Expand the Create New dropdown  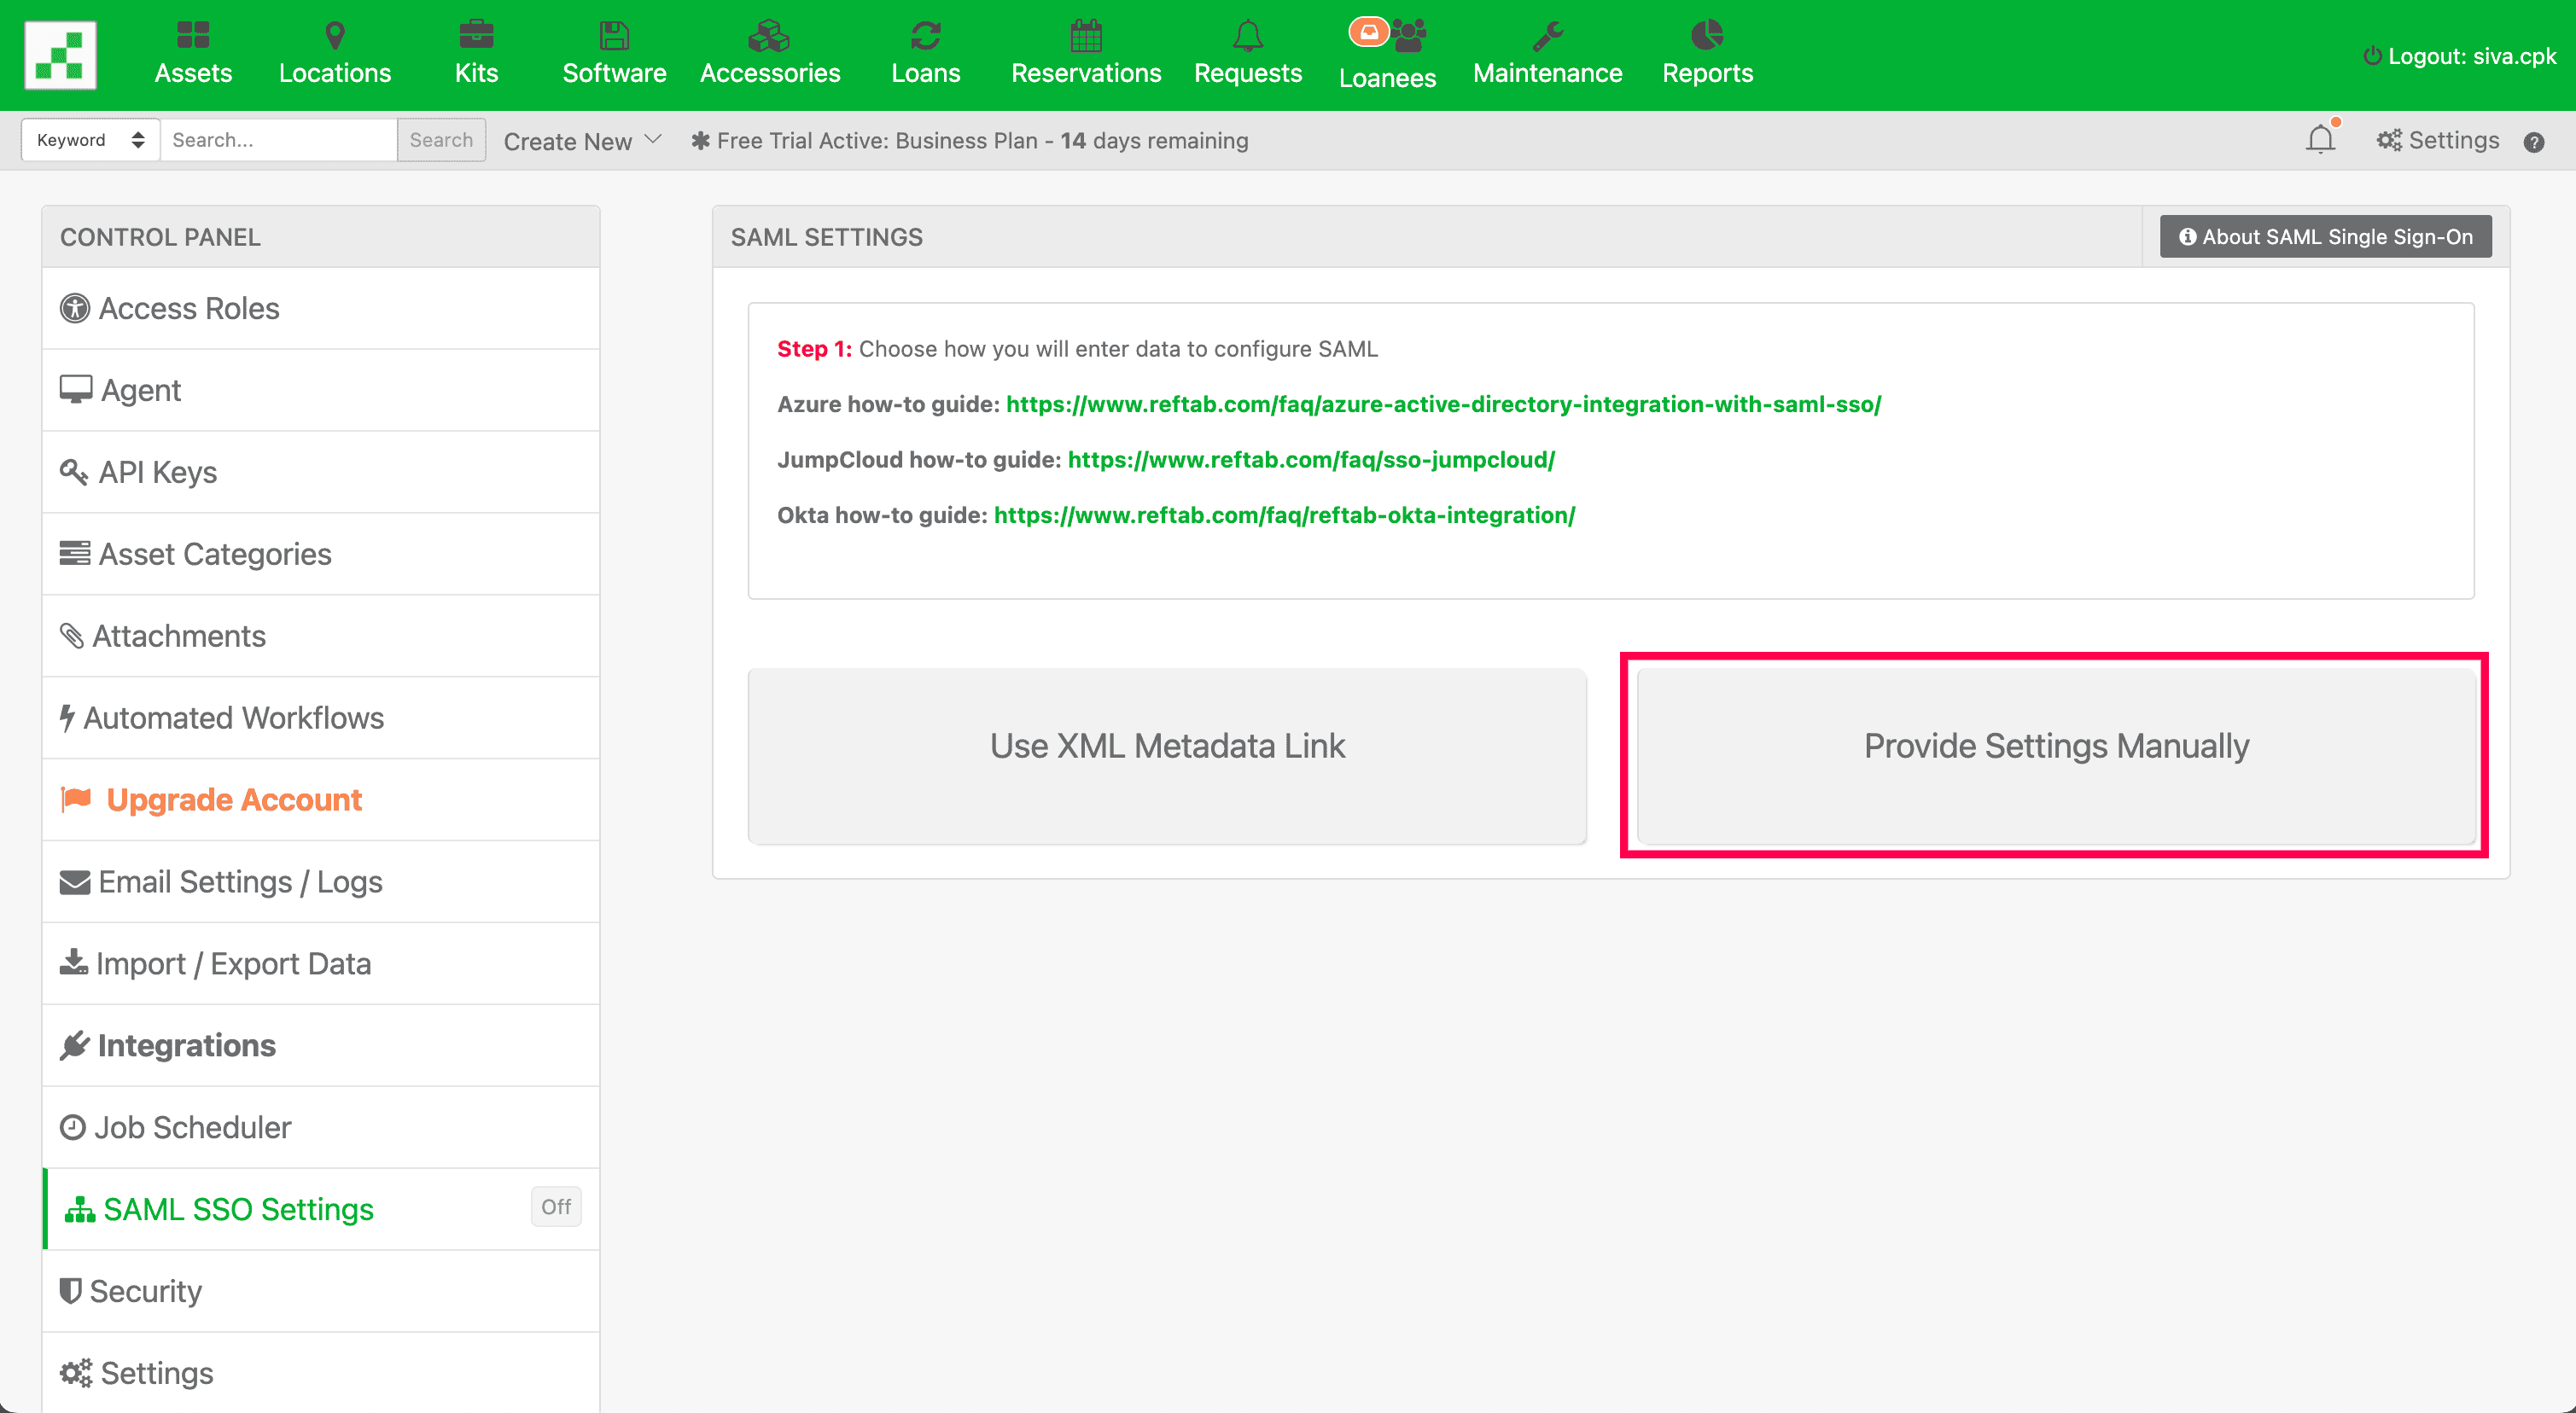click(582, 141)
